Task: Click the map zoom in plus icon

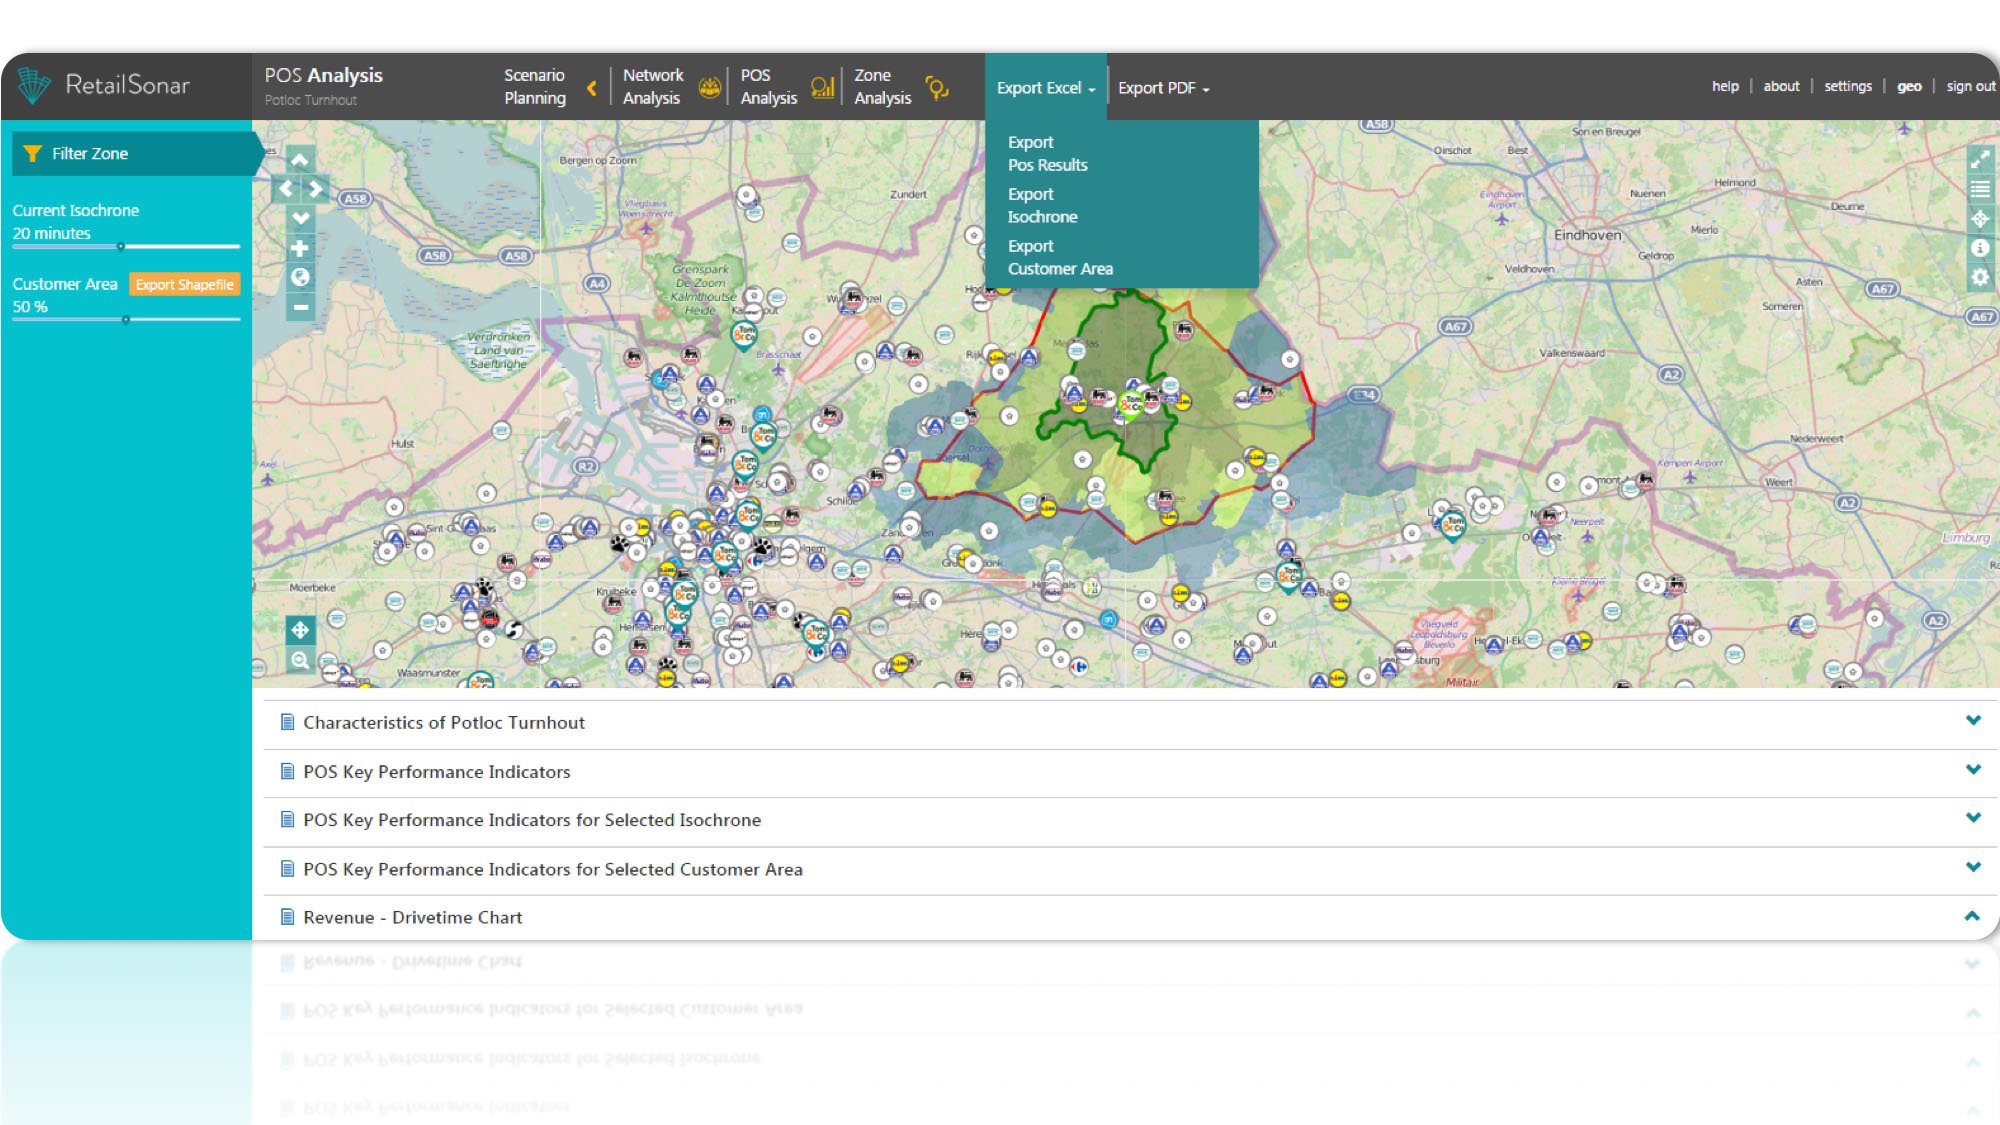Action: pyautogui.click(x=299, y=248)
